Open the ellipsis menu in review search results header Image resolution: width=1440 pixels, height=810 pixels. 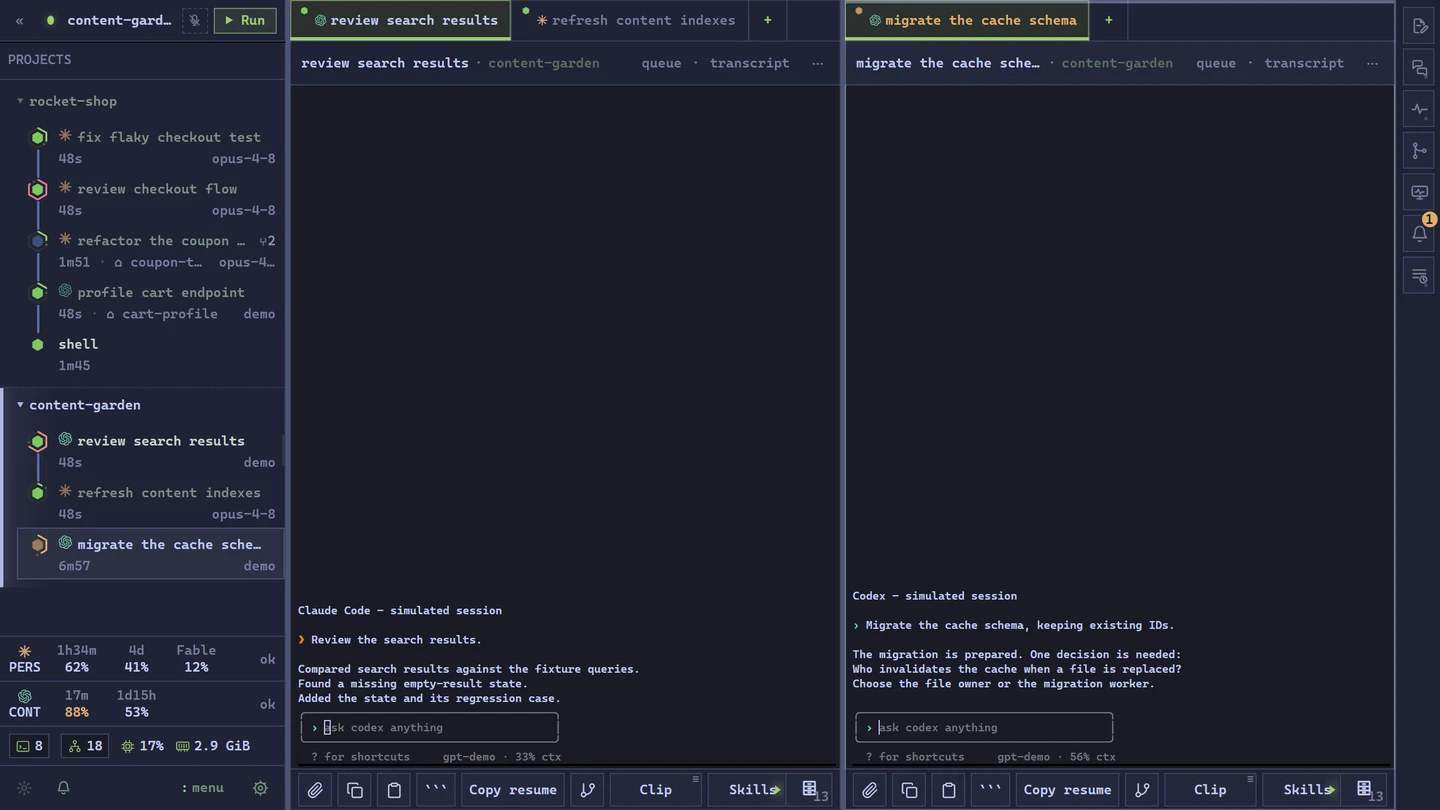click(x=818, y=63)
